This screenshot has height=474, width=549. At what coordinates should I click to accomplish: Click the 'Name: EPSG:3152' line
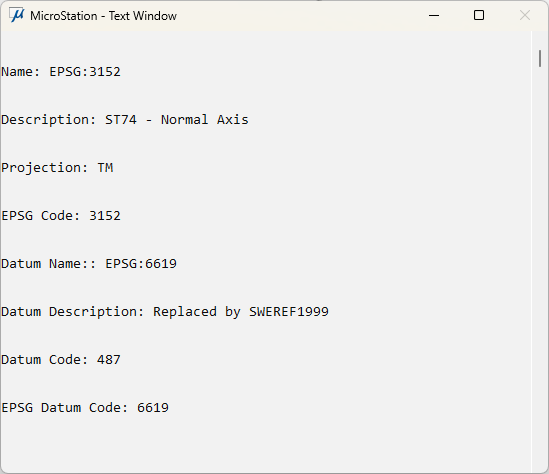(61, 72)
